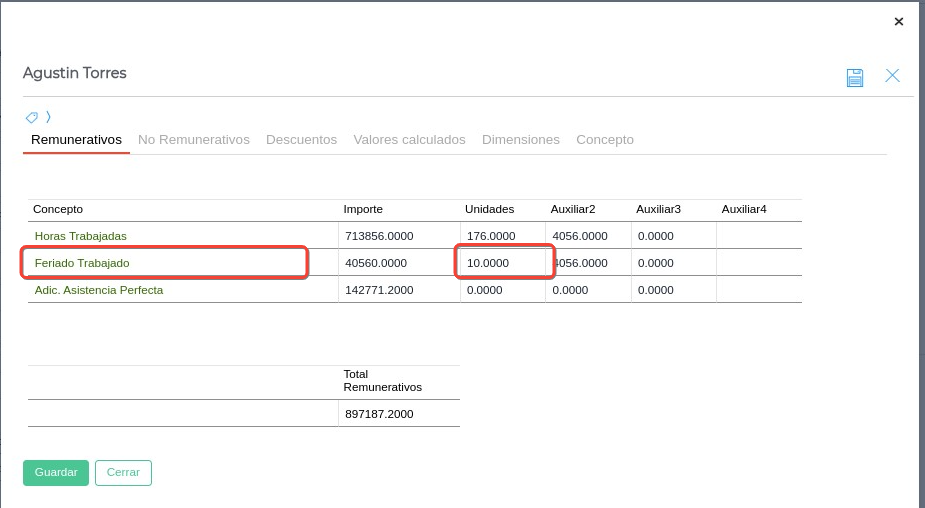Expand the chevron next to the tag icon
The height and width of the screenshot is (508, 925).
[48, 117]
